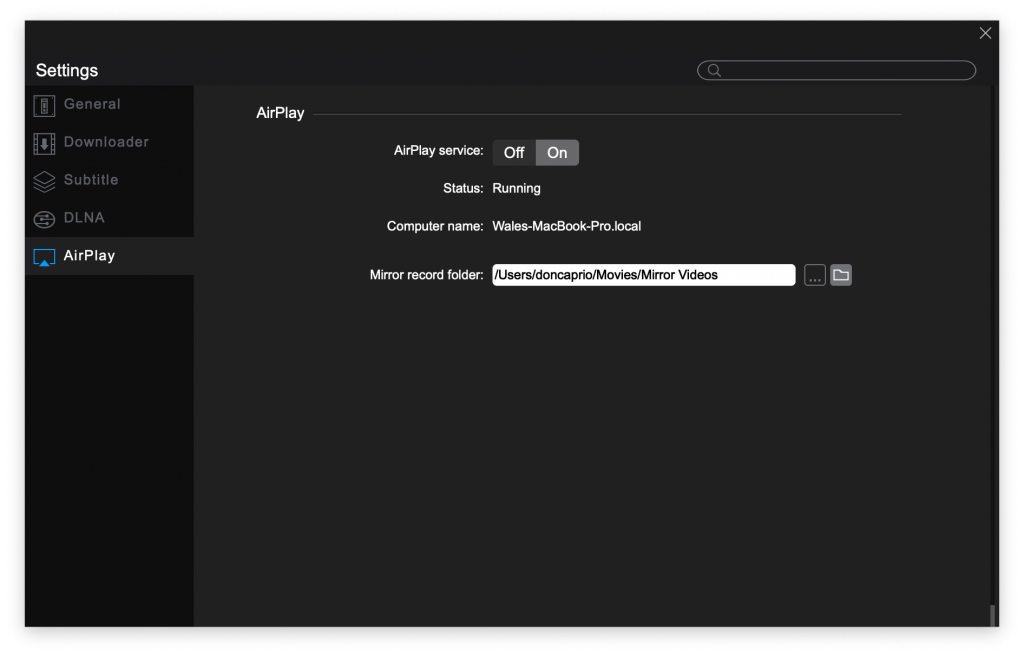Click the settings search field

(x=836, y=71)
